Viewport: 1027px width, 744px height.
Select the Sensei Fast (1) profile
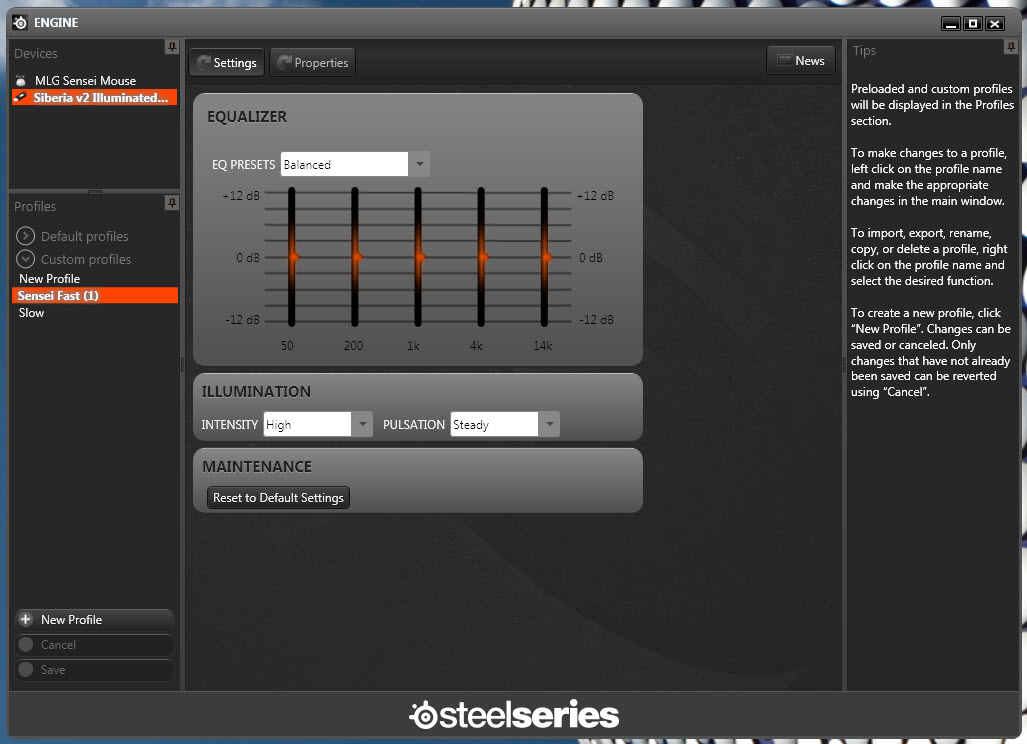click(95, 295)
